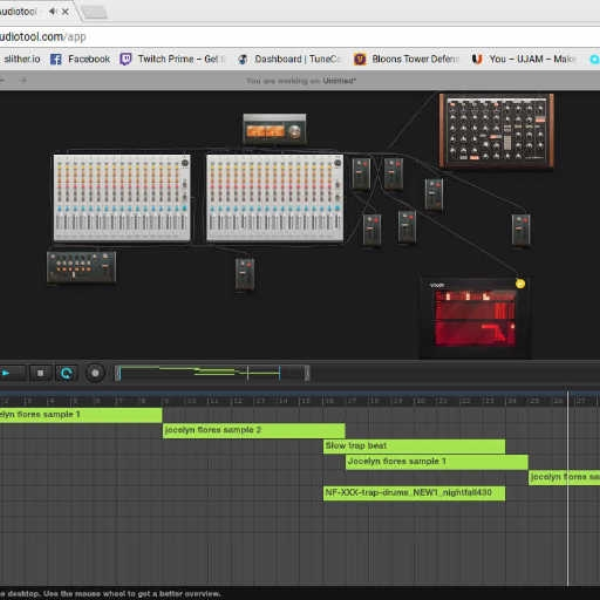Click the round knob at top-right of left mixer

185,163
